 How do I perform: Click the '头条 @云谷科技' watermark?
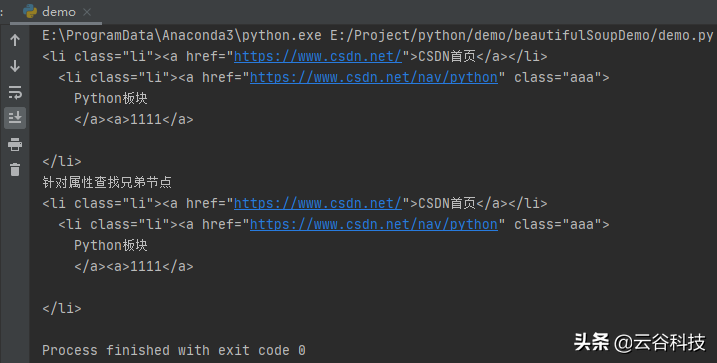[x=639, y=342]
